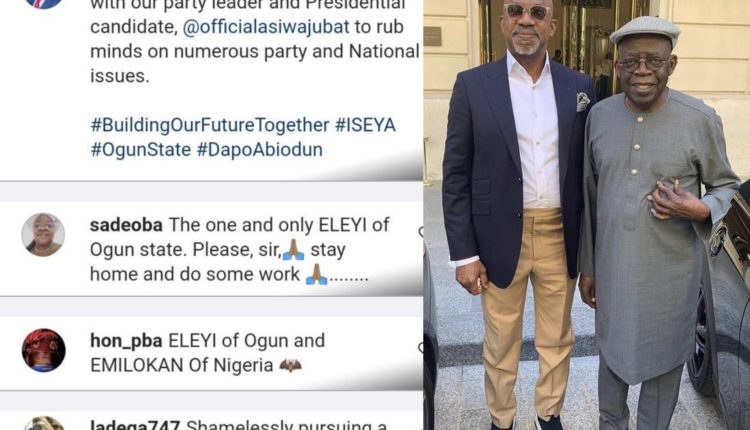
Task: Open the hon_pba username link
Action: click(x=126, y=341)
